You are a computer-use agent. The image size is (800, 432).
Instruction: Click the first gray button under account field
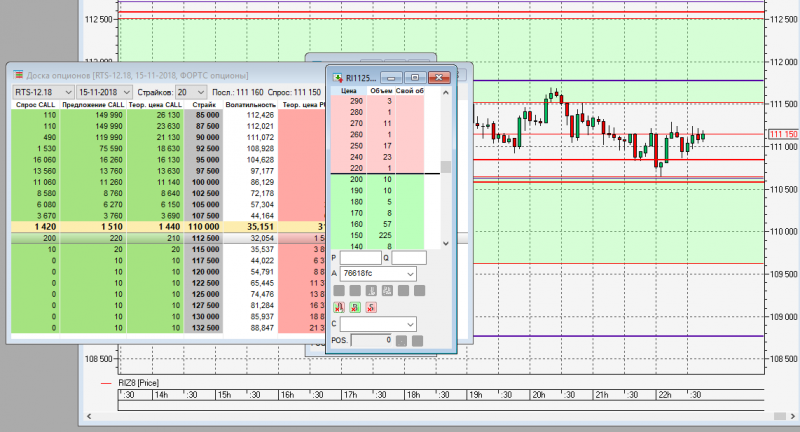click(x=339, y=291)
